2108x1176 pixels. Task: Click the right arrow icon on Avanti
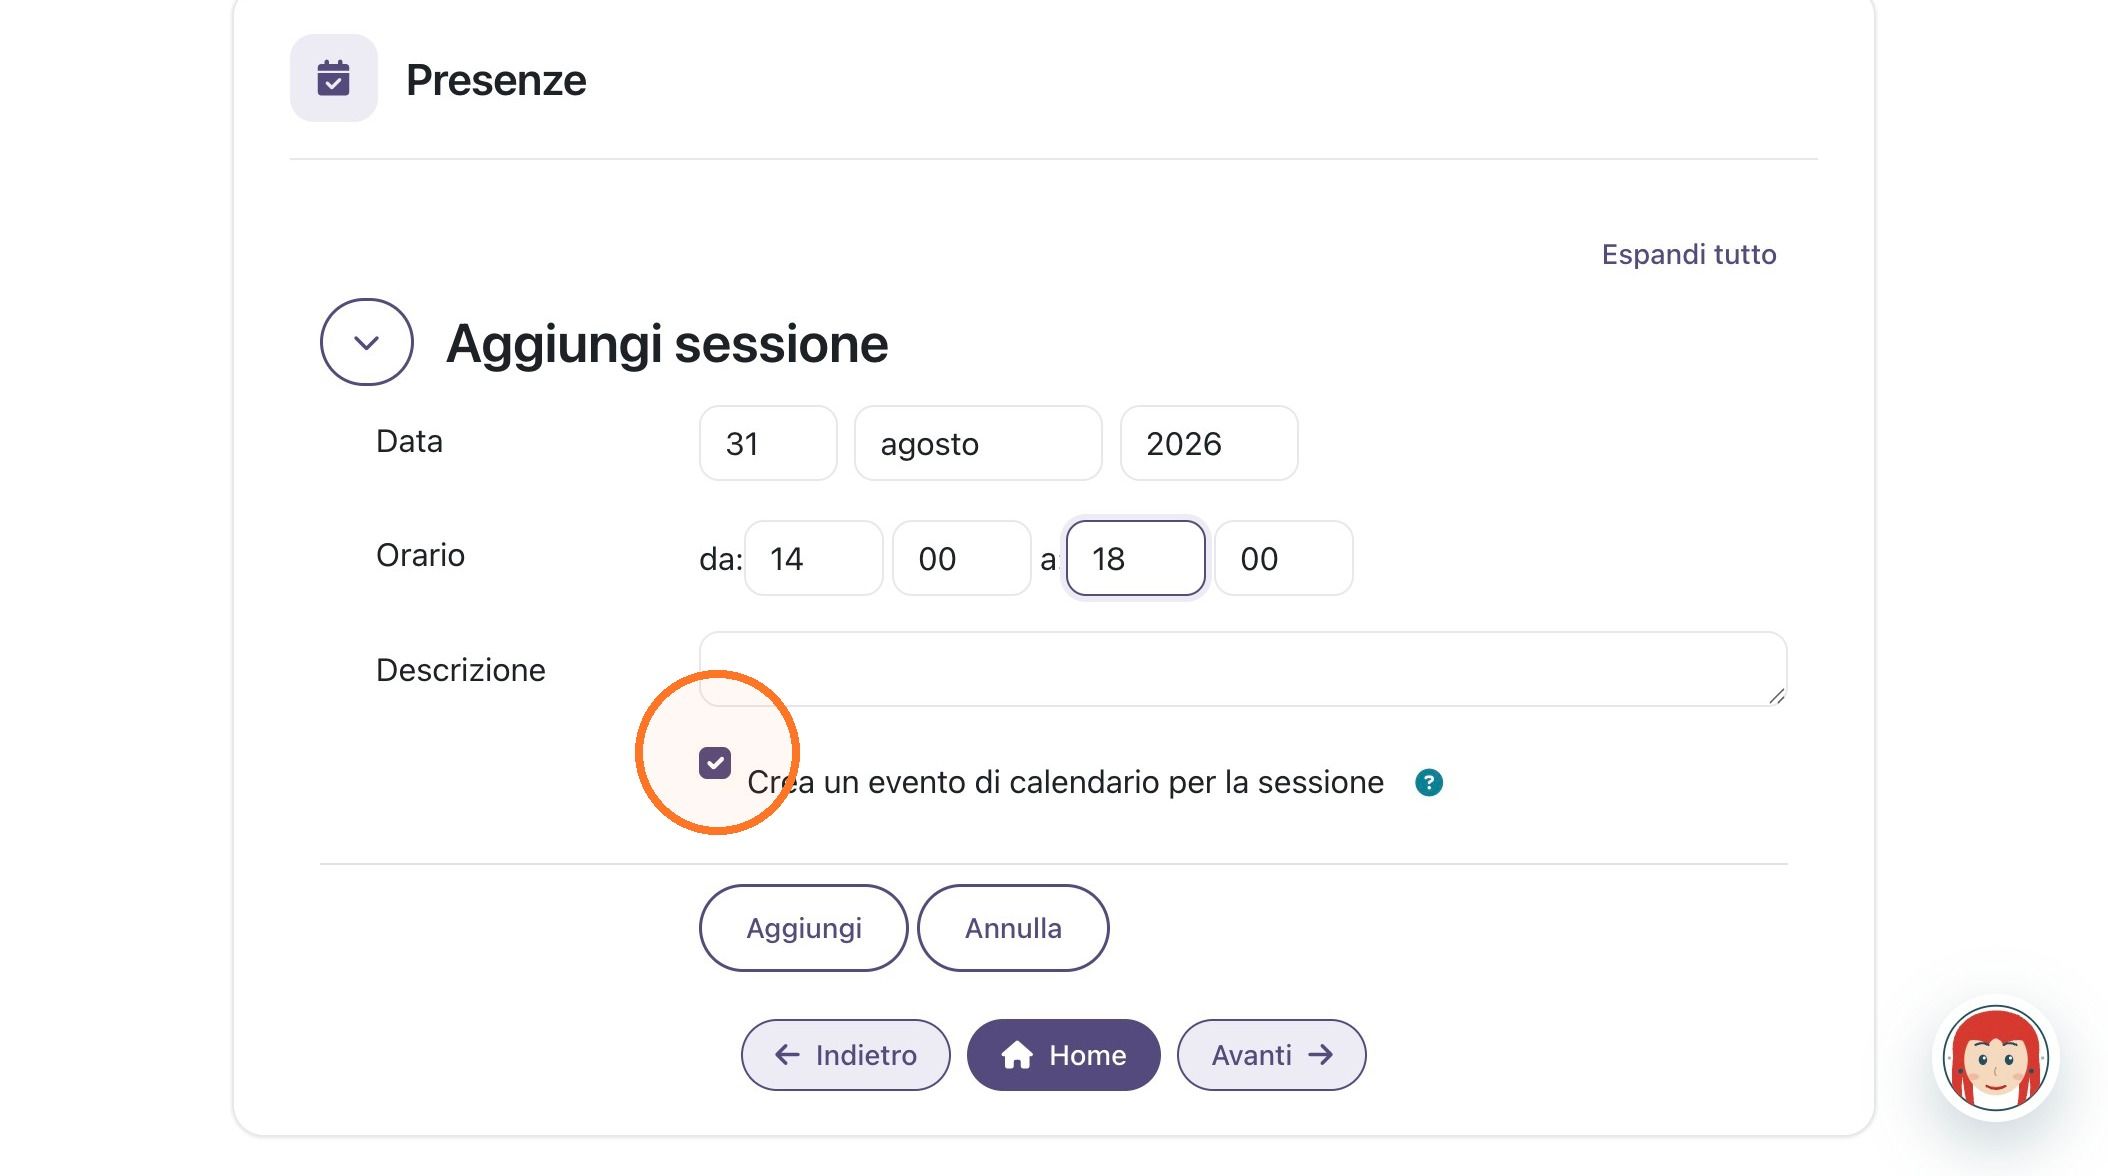click(x=1320, y=1055)
